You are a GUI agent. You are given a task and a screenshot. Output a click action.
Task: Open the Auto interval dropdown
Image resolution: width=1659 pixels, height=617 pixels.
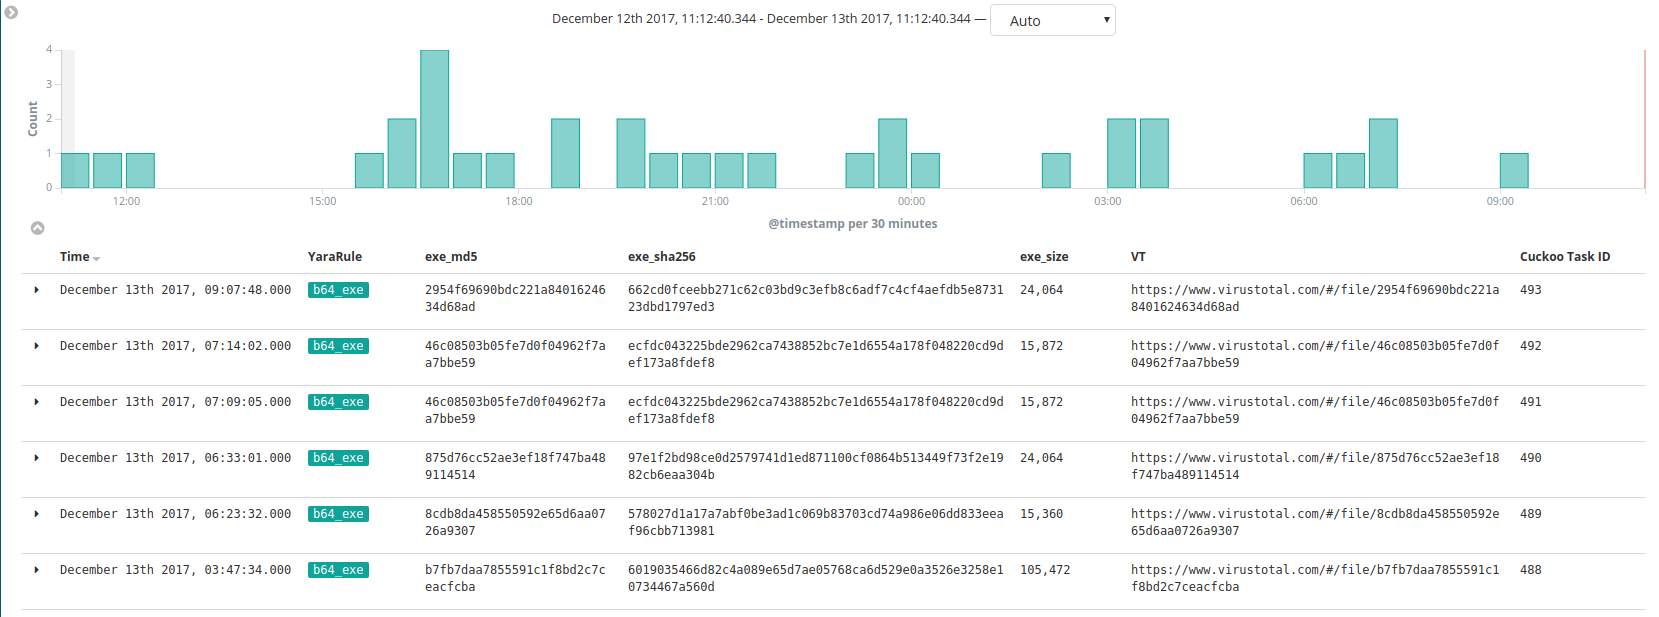1052,20
